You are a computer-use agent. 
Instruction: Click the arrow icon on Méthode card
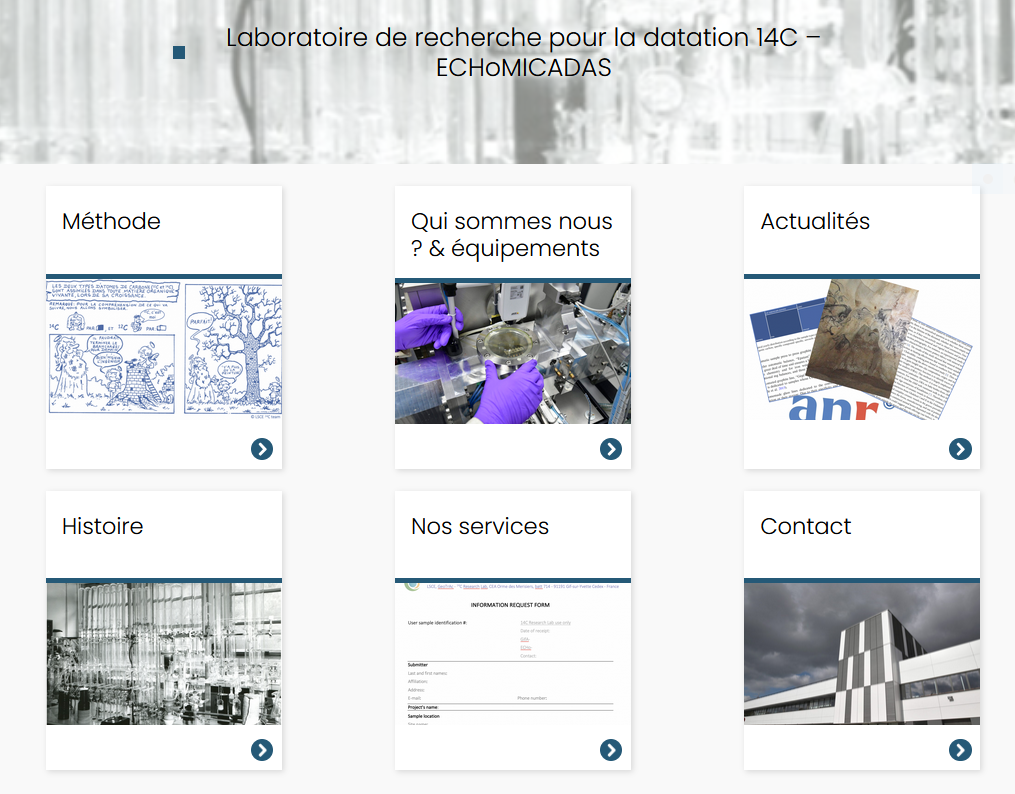[x=262, y=448]
